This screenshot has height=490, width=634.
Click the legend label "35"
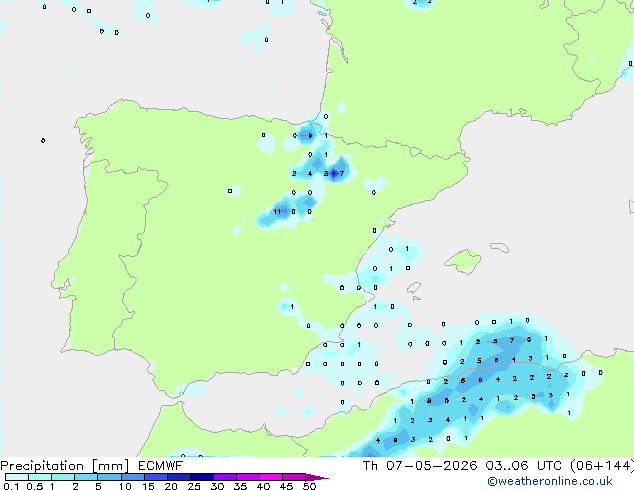click(x=240, y=486)
